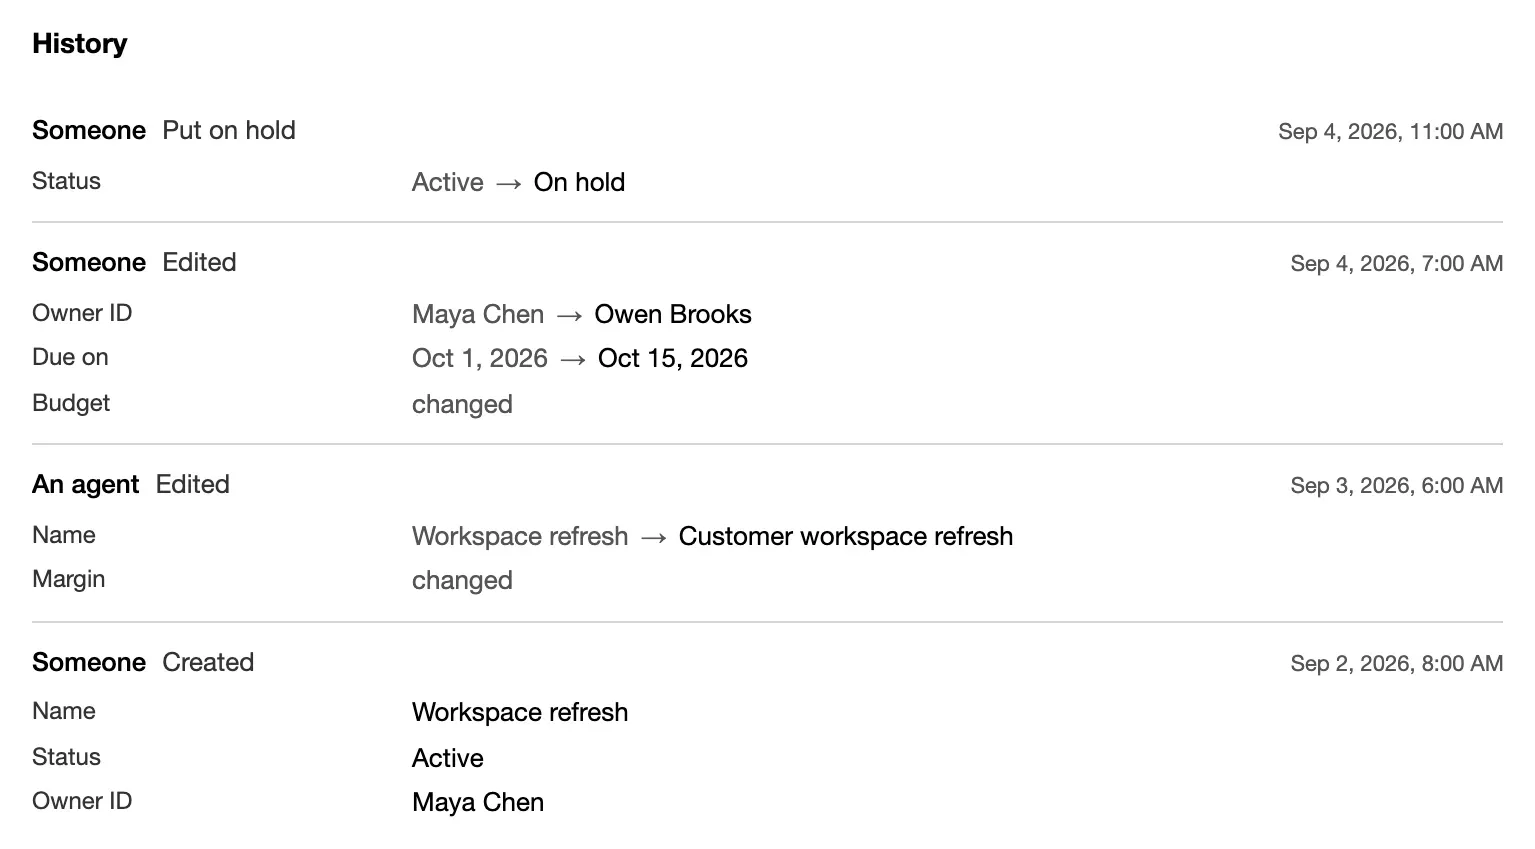Click the Owner ID field label in edited entry
The image size is (1535, 849).
[x=82, y=313]
